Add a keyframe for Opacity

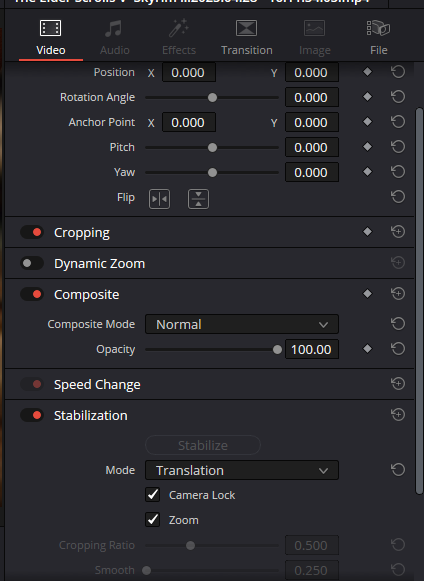point(367,349)
